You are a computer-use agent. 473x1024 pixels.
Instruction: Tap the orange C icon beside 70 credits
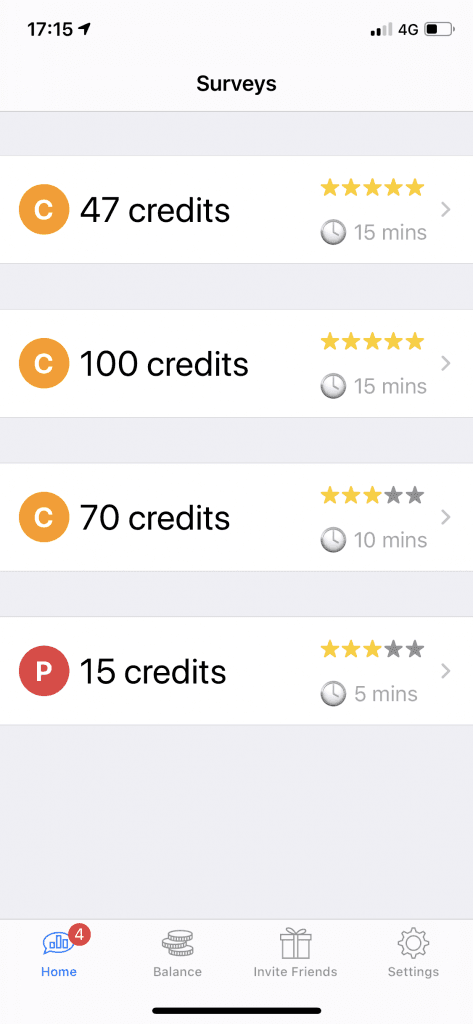44,517
